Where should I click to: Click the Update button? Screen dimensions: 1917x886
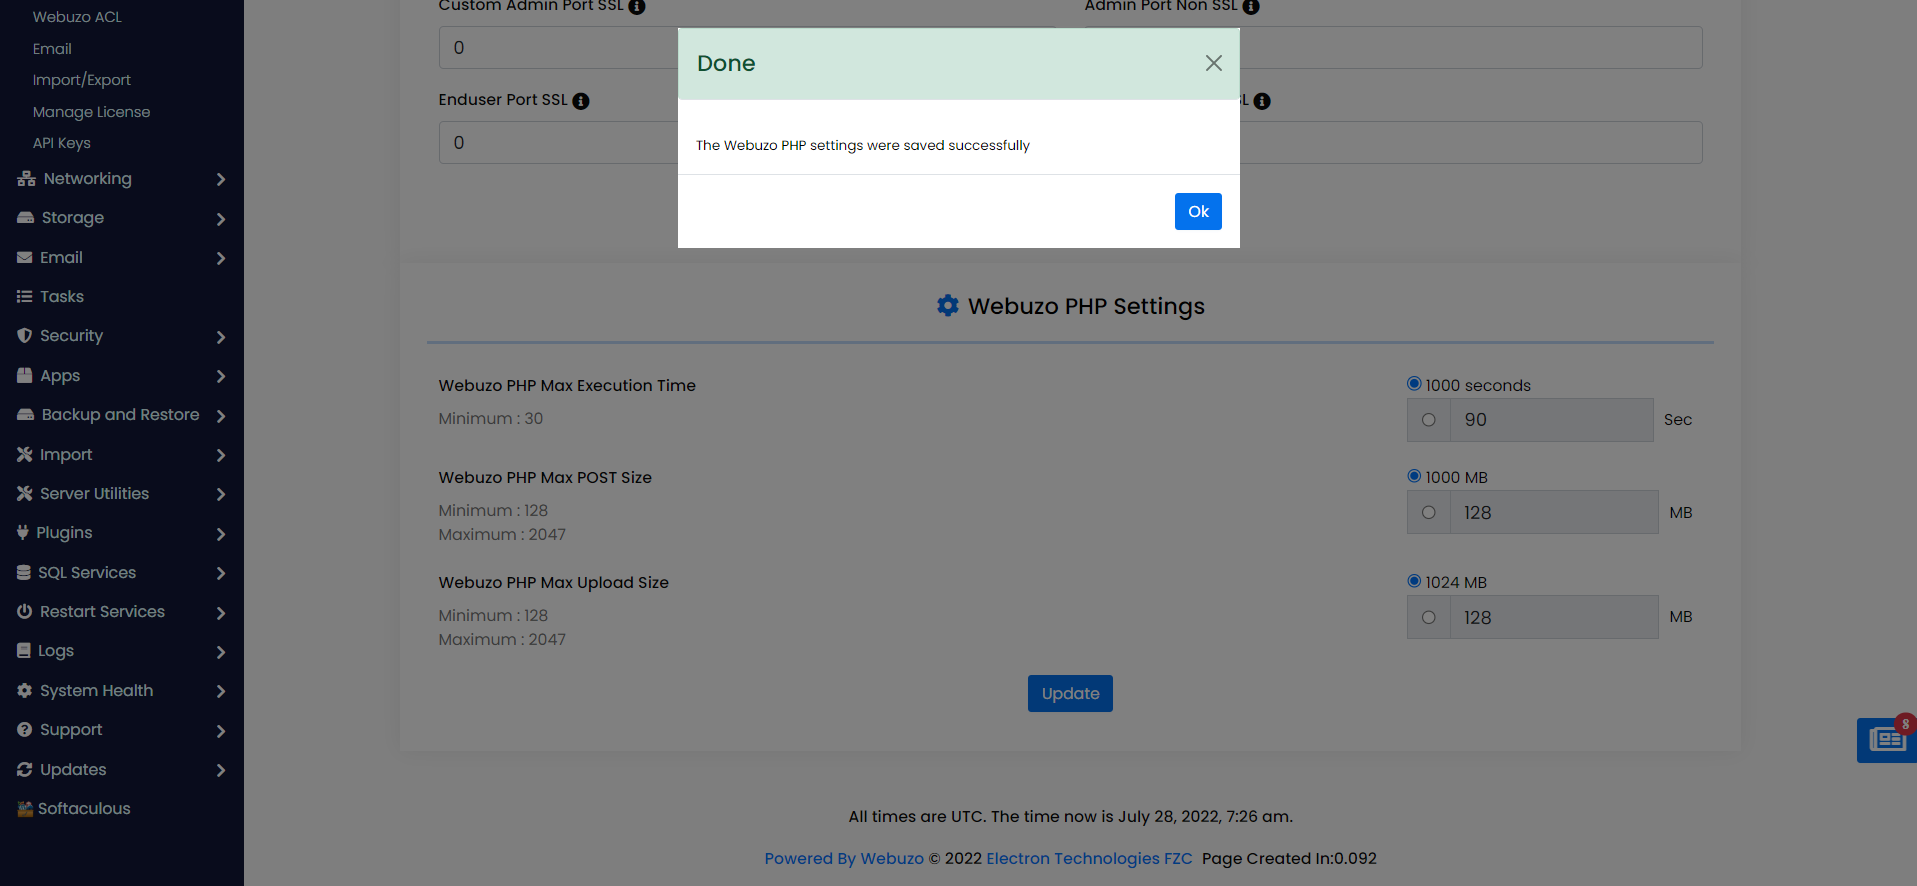(x=1069, y=694)
